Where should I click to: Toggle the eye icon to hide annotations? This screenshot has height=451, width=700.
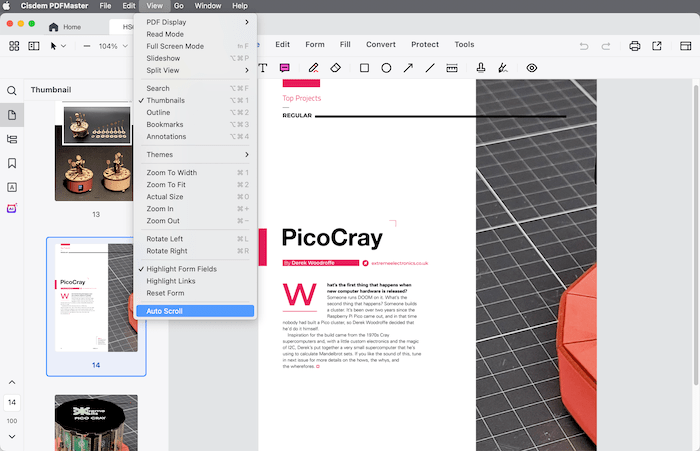tap(532, 68)
